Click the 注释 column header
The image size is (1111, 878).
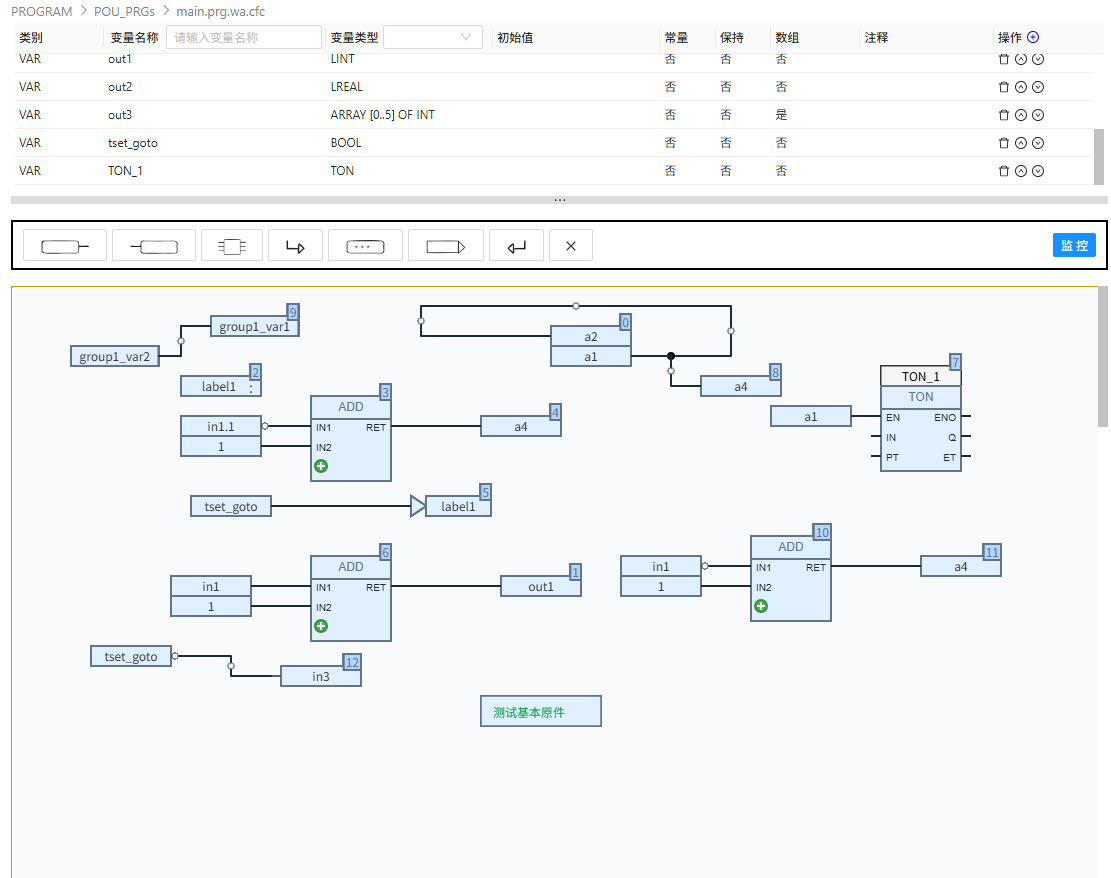click(876, 38)
